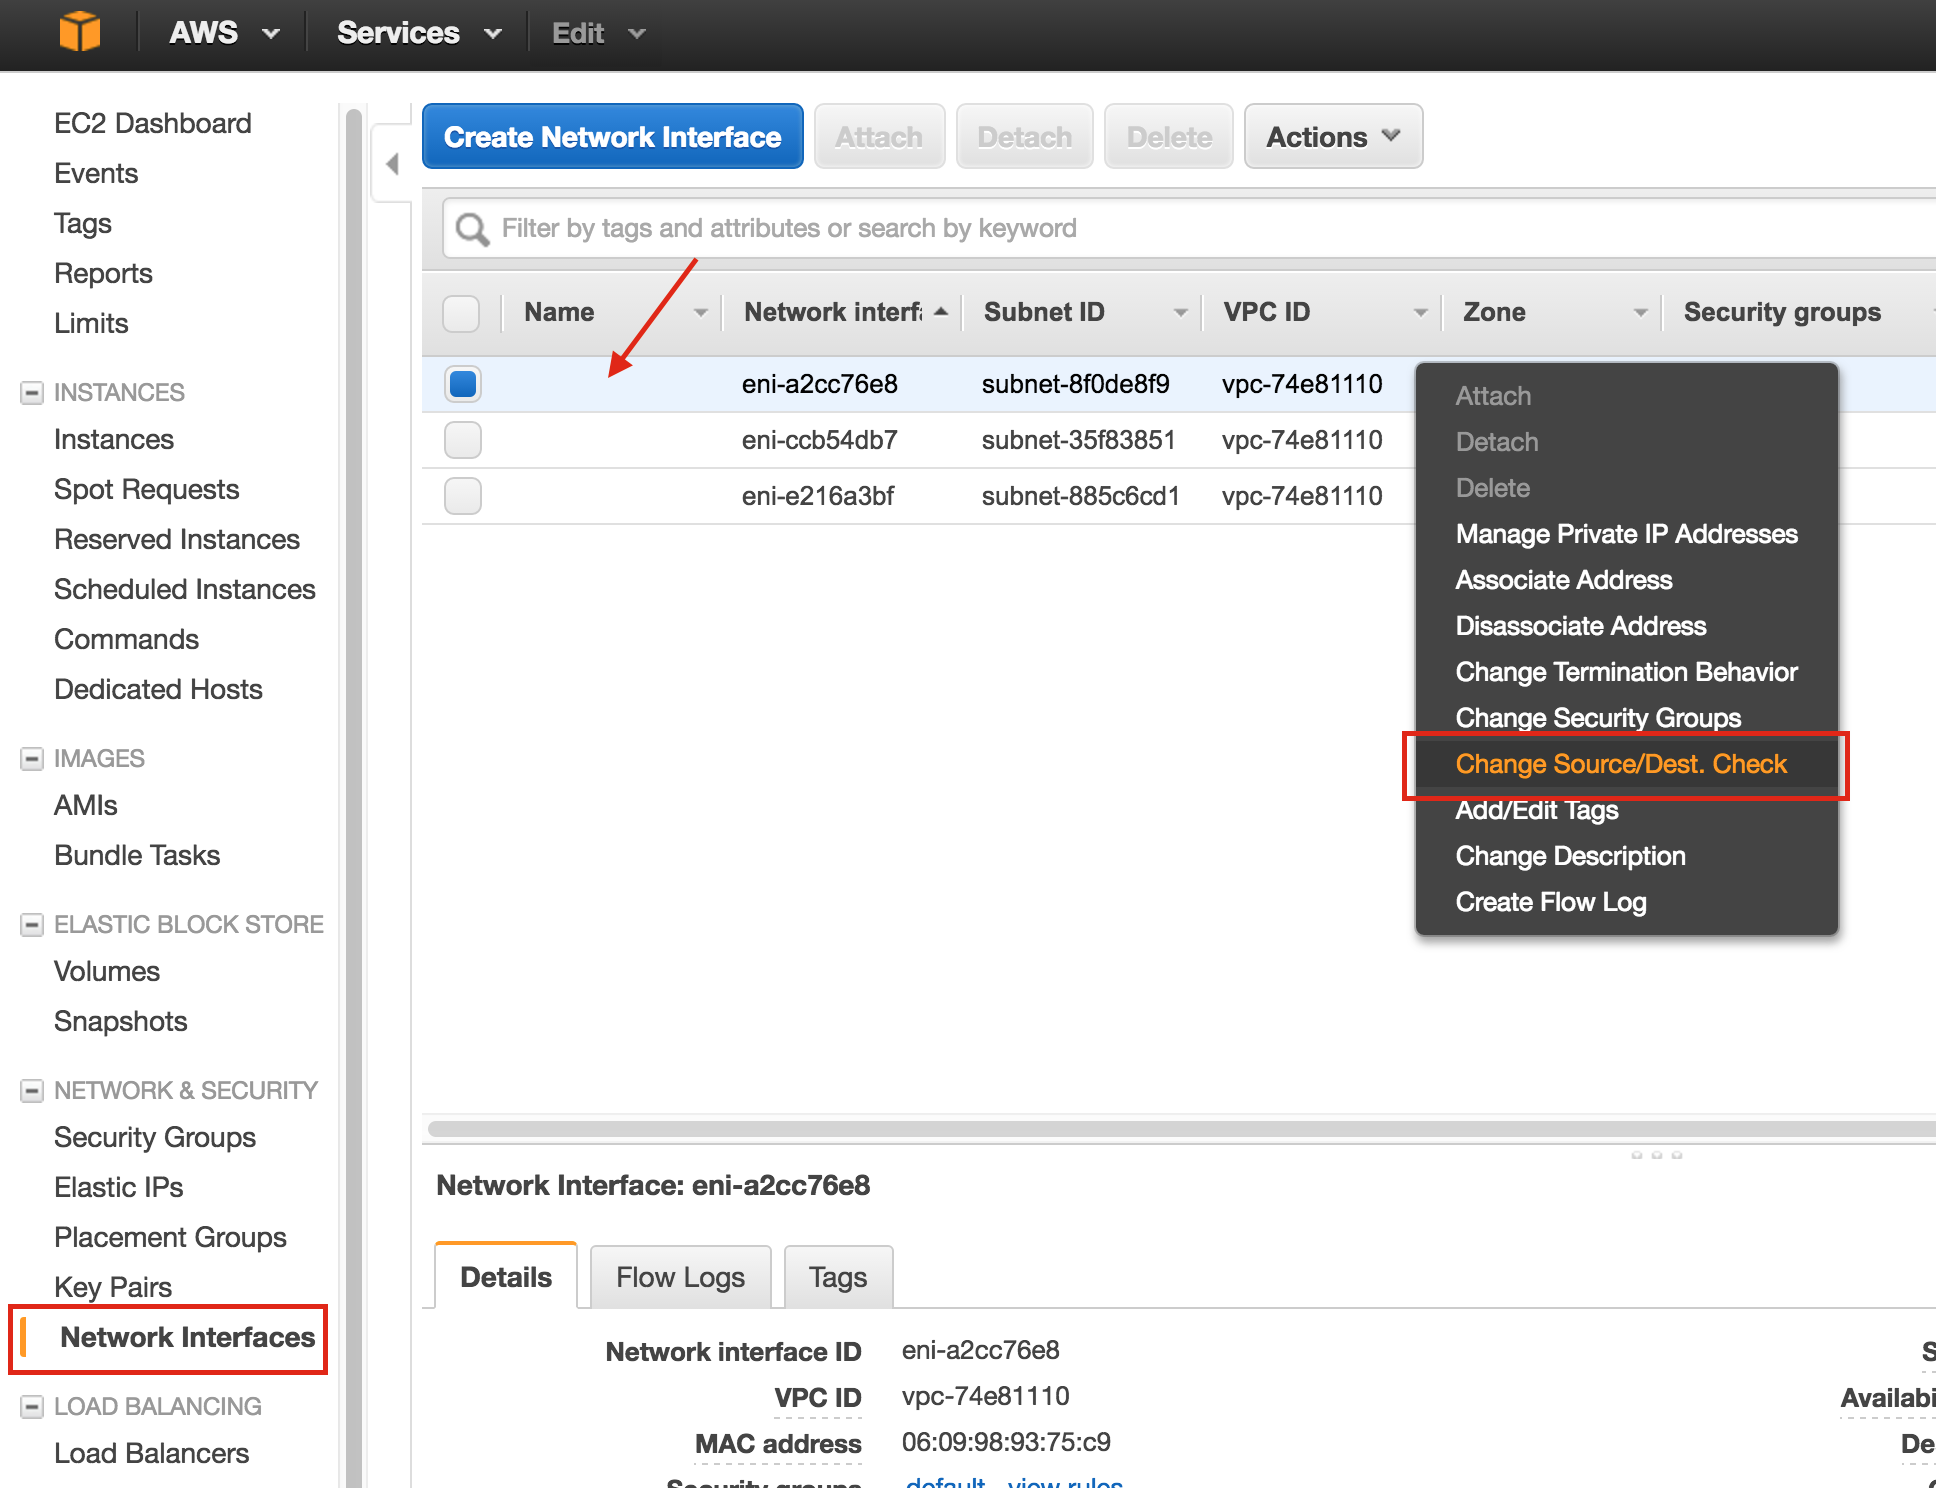Open the Services dropdown menu
The width and height of the screenshot is (1936, 1488).
pos(418,33)
